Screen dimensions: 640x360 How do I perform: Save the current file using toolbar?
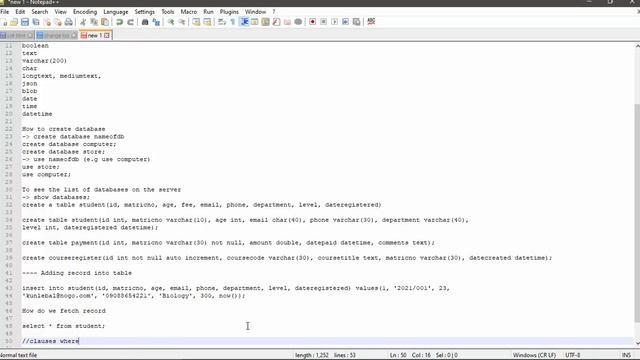point(25,22)
